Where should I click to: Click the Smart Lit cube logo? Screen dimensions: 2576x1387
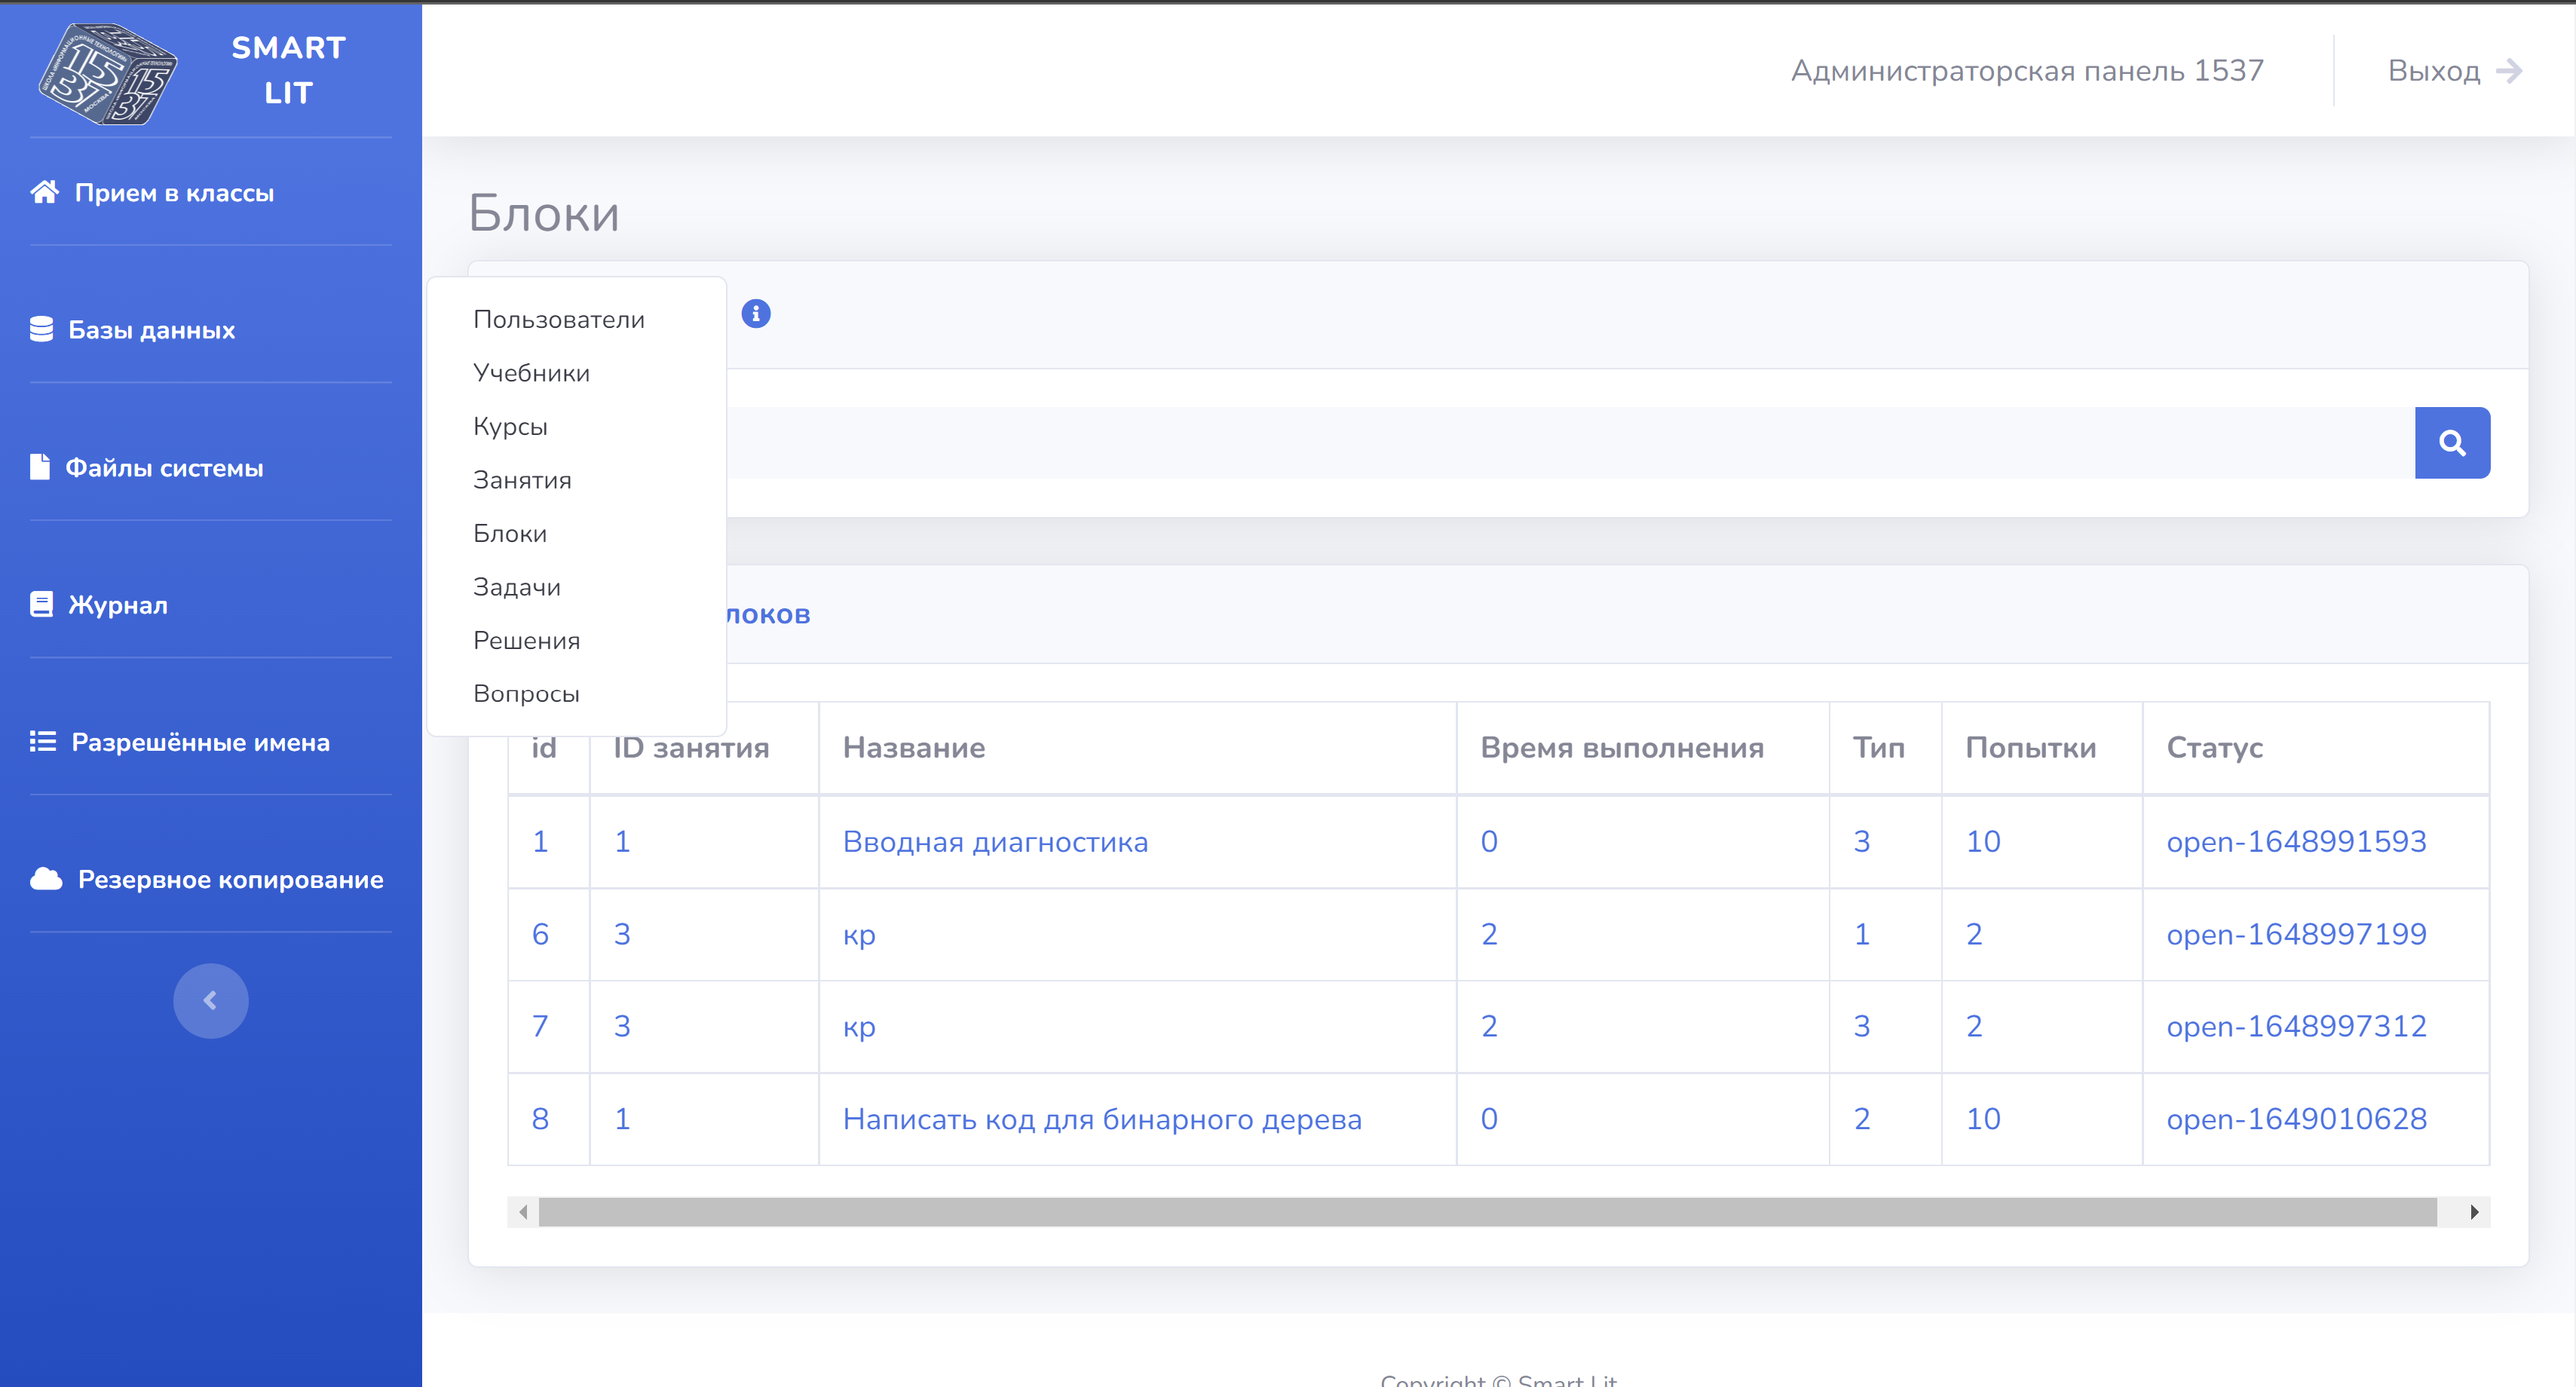[107, 73]
